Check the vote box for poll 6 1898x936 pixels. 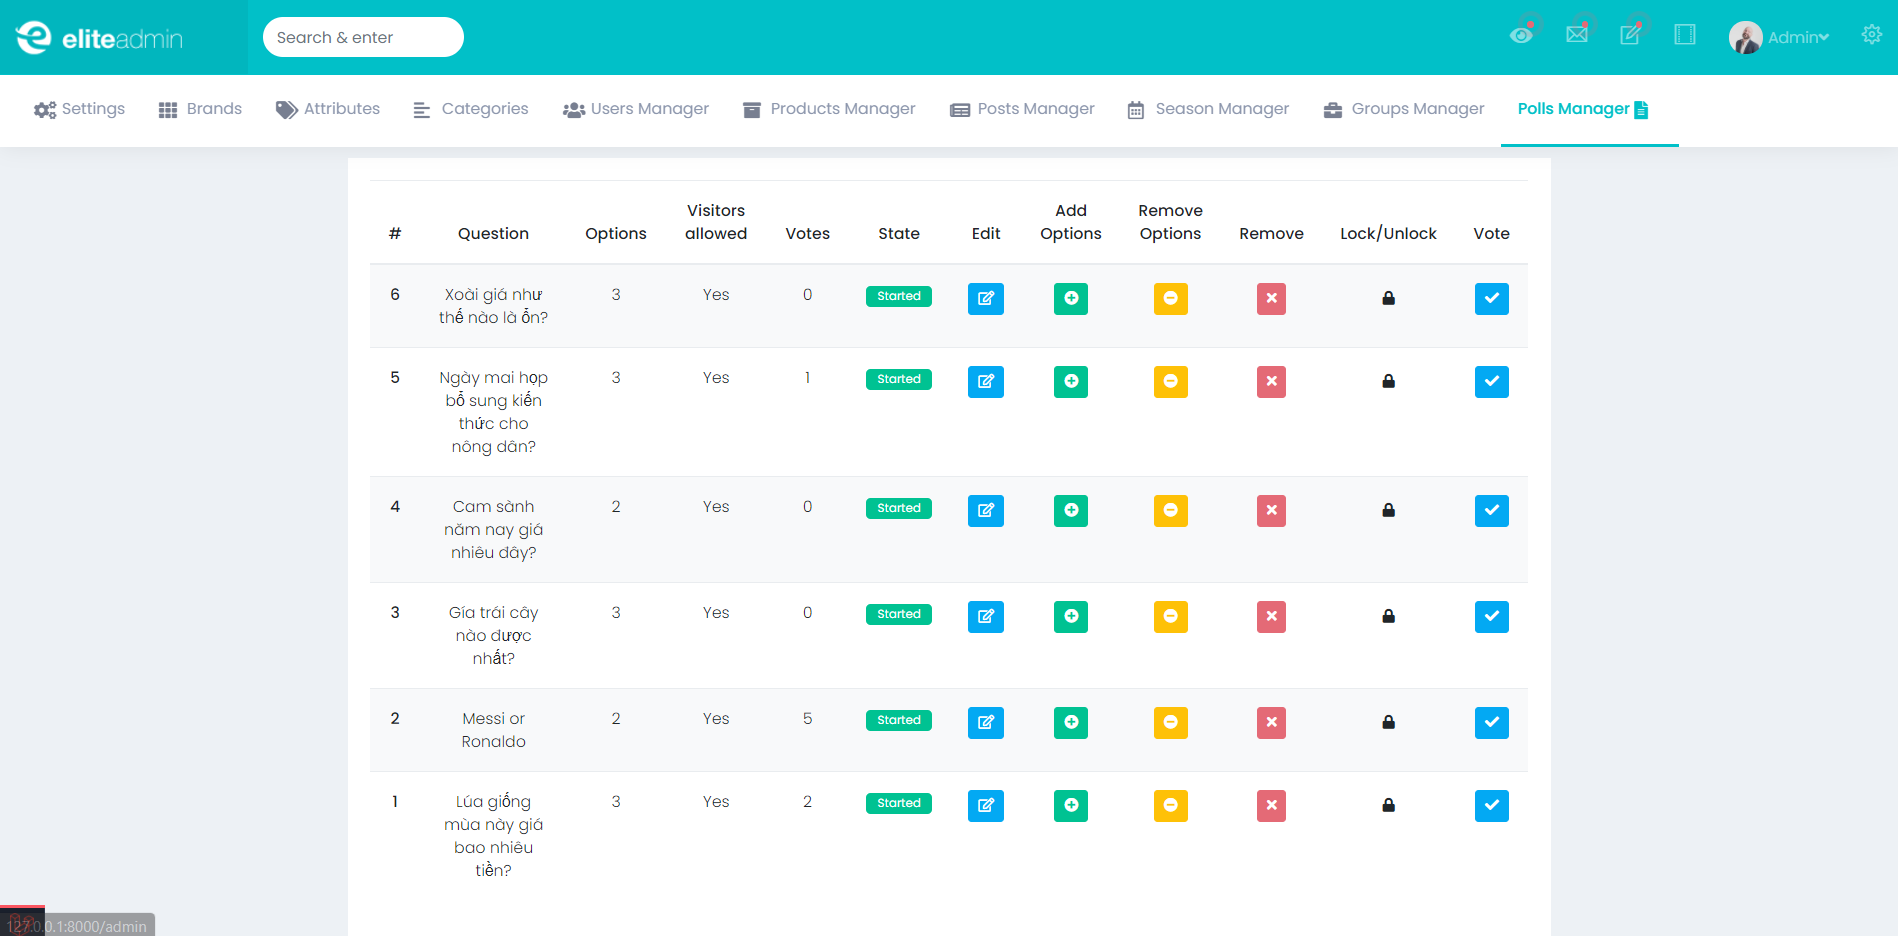[x=1491, y=298]
